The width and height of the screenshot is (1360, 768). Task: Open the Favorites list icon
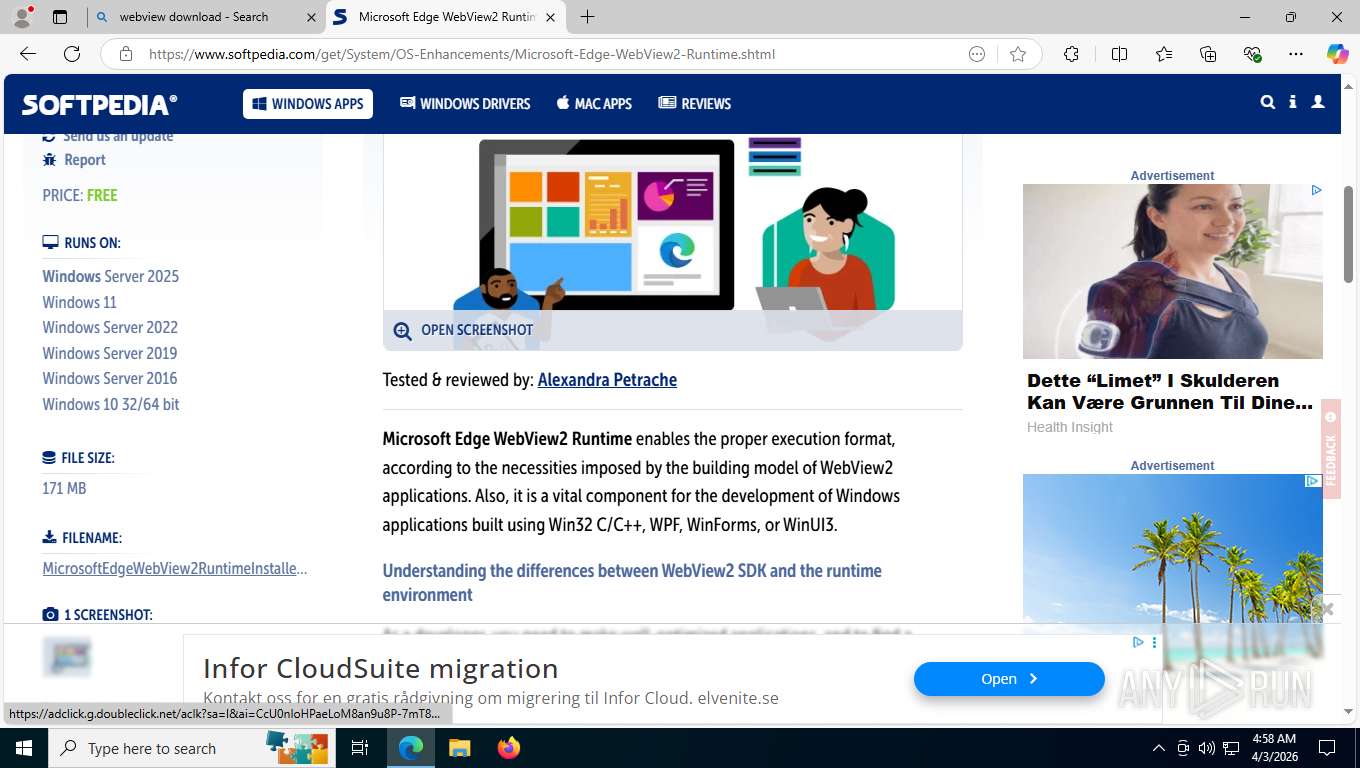[x=1164, y=54]
